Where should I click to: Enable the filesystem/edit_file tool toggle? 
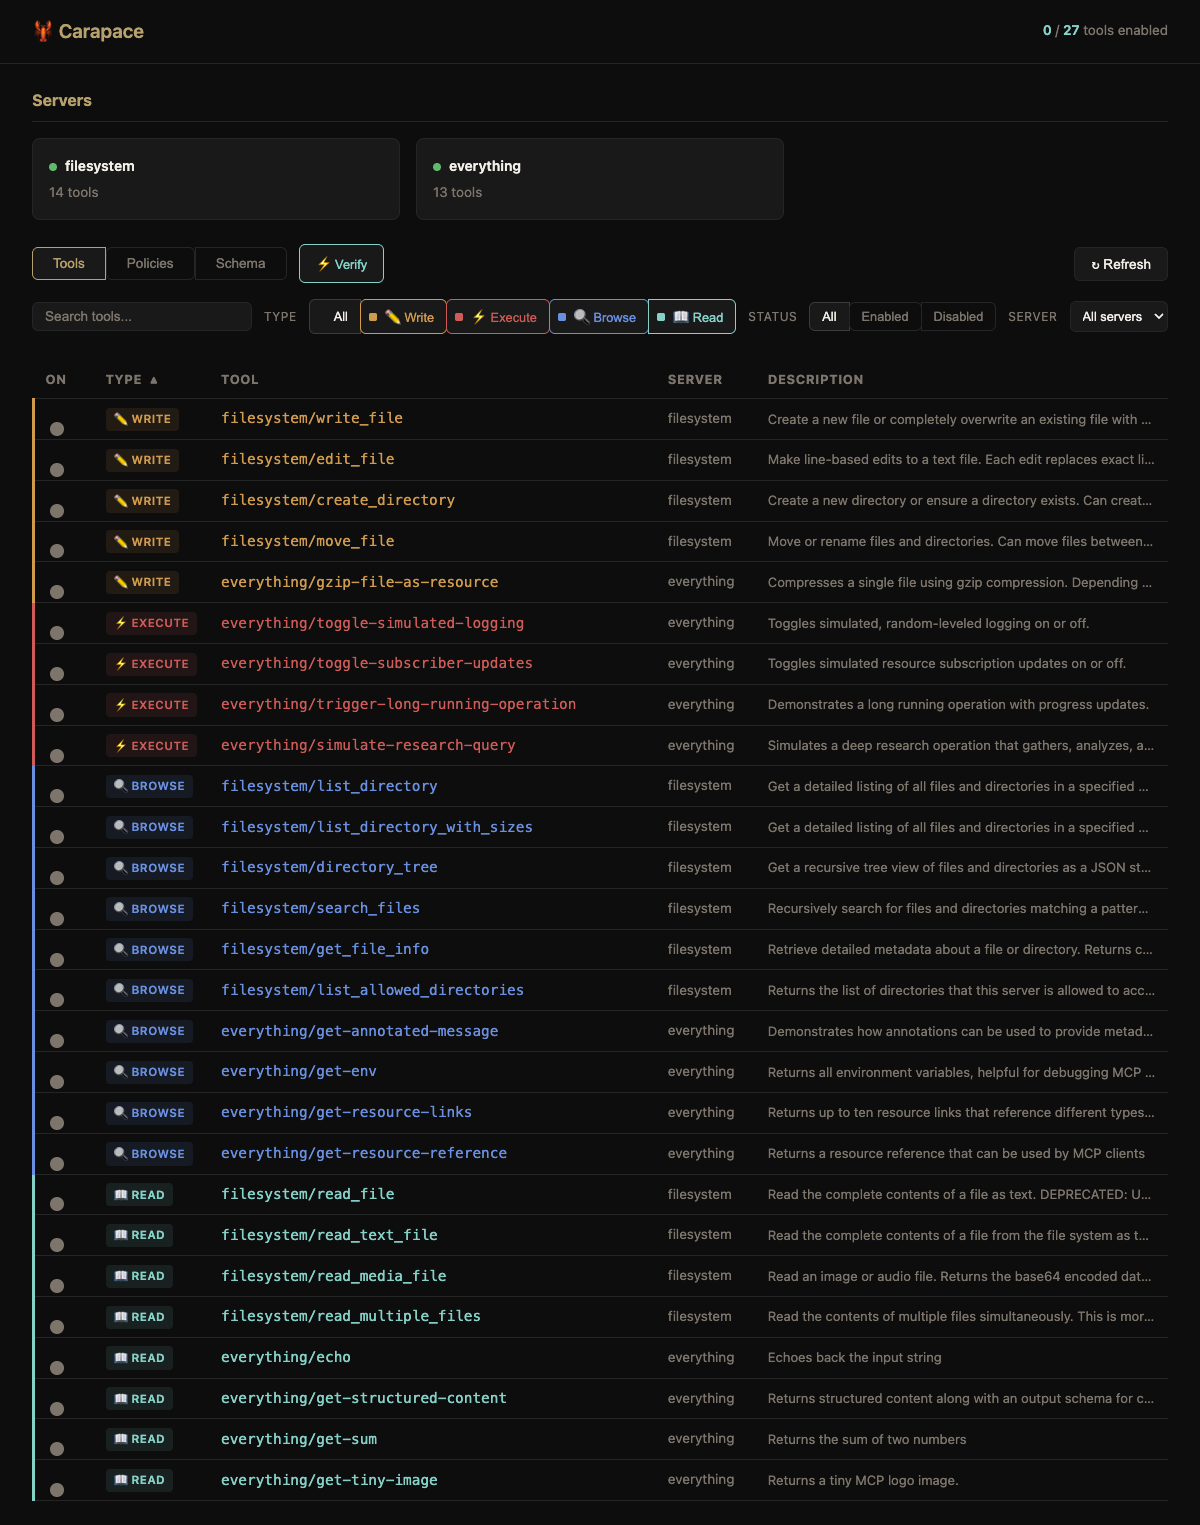(x=57, y=469)
